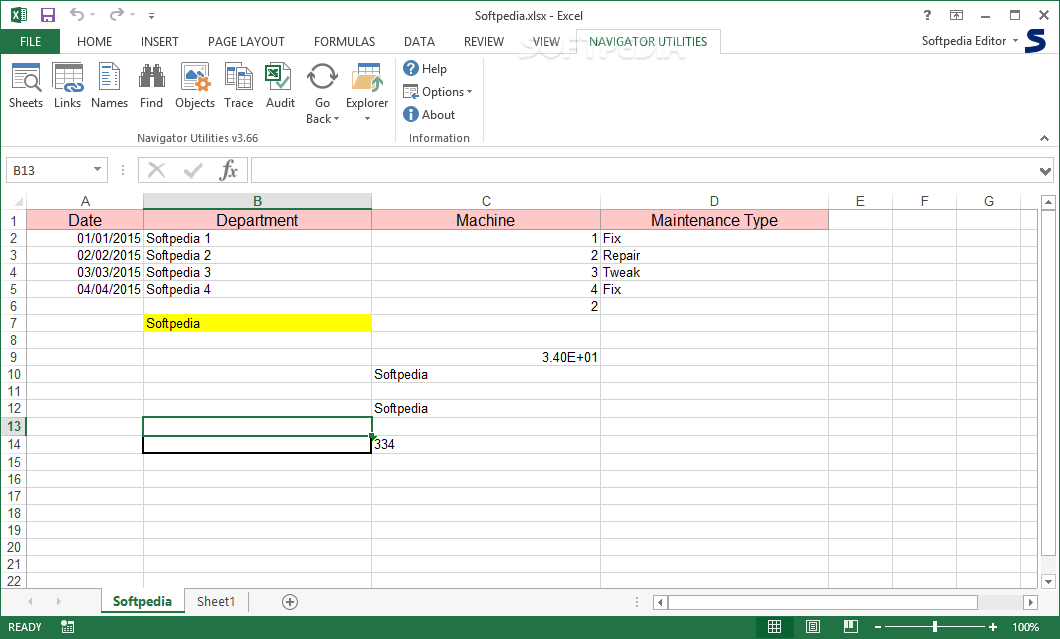
Task: Select the Sheet1 worksheet tab
Action: click(216, 601)
